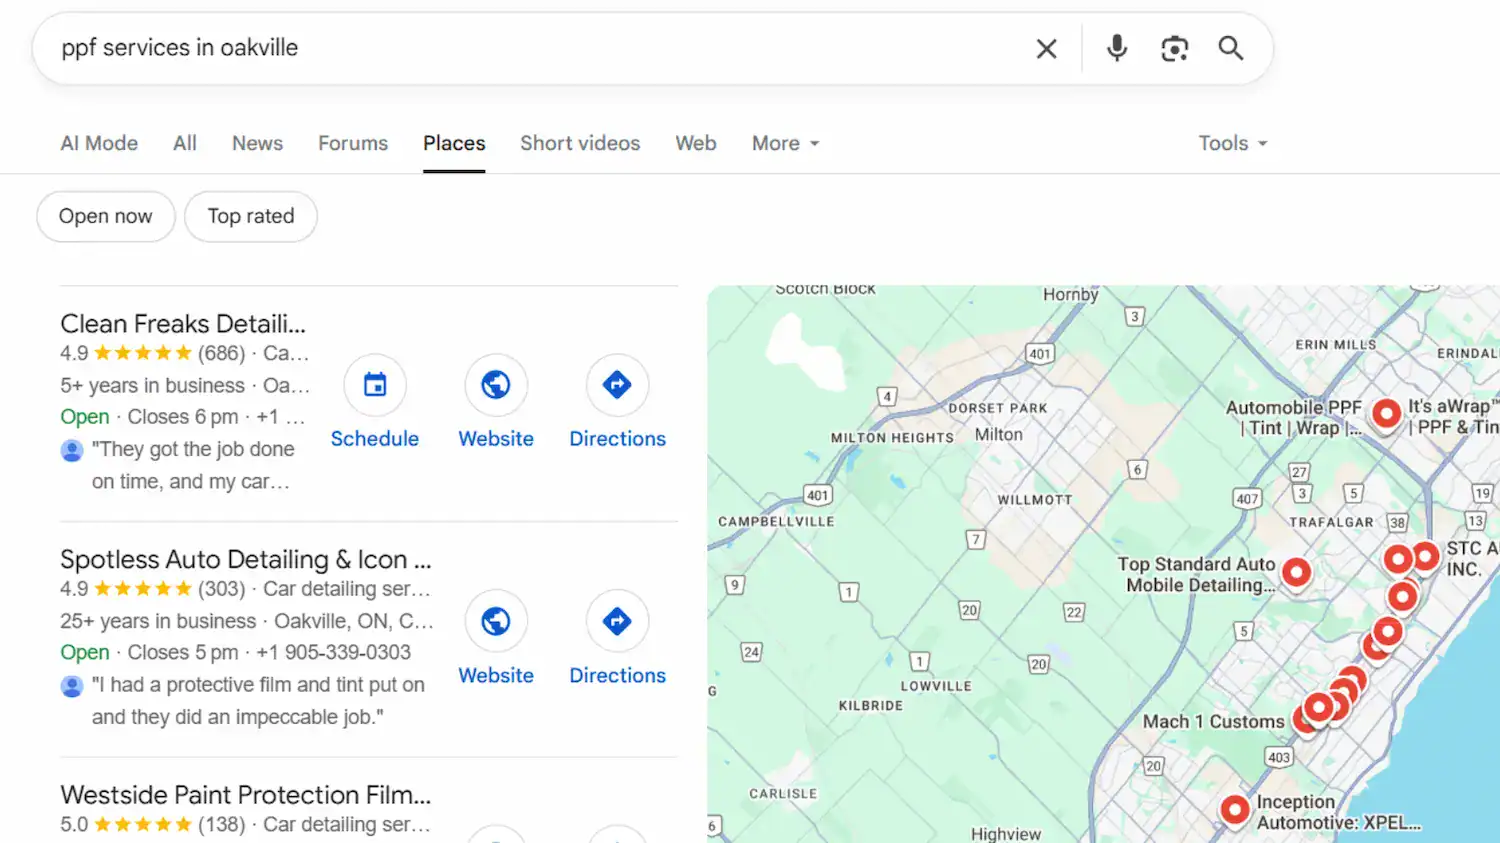Click the Website text link for Spotless Auto Detailing
The image size is (1500, 843).
click(x=496, y=676)
